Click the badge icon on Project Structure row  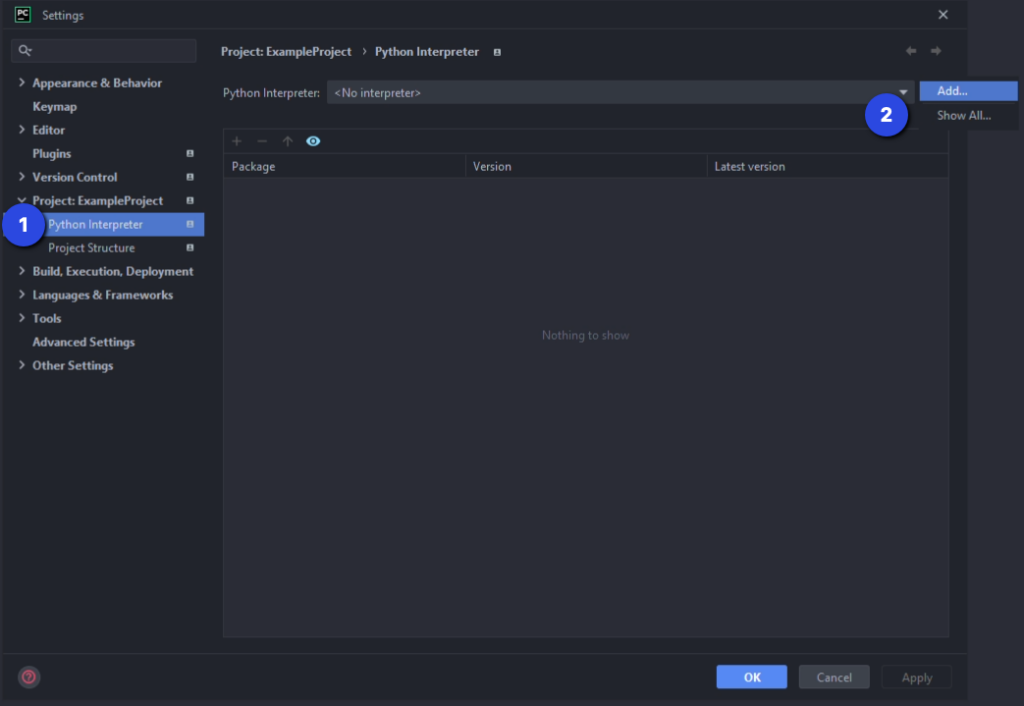(190, 248)
